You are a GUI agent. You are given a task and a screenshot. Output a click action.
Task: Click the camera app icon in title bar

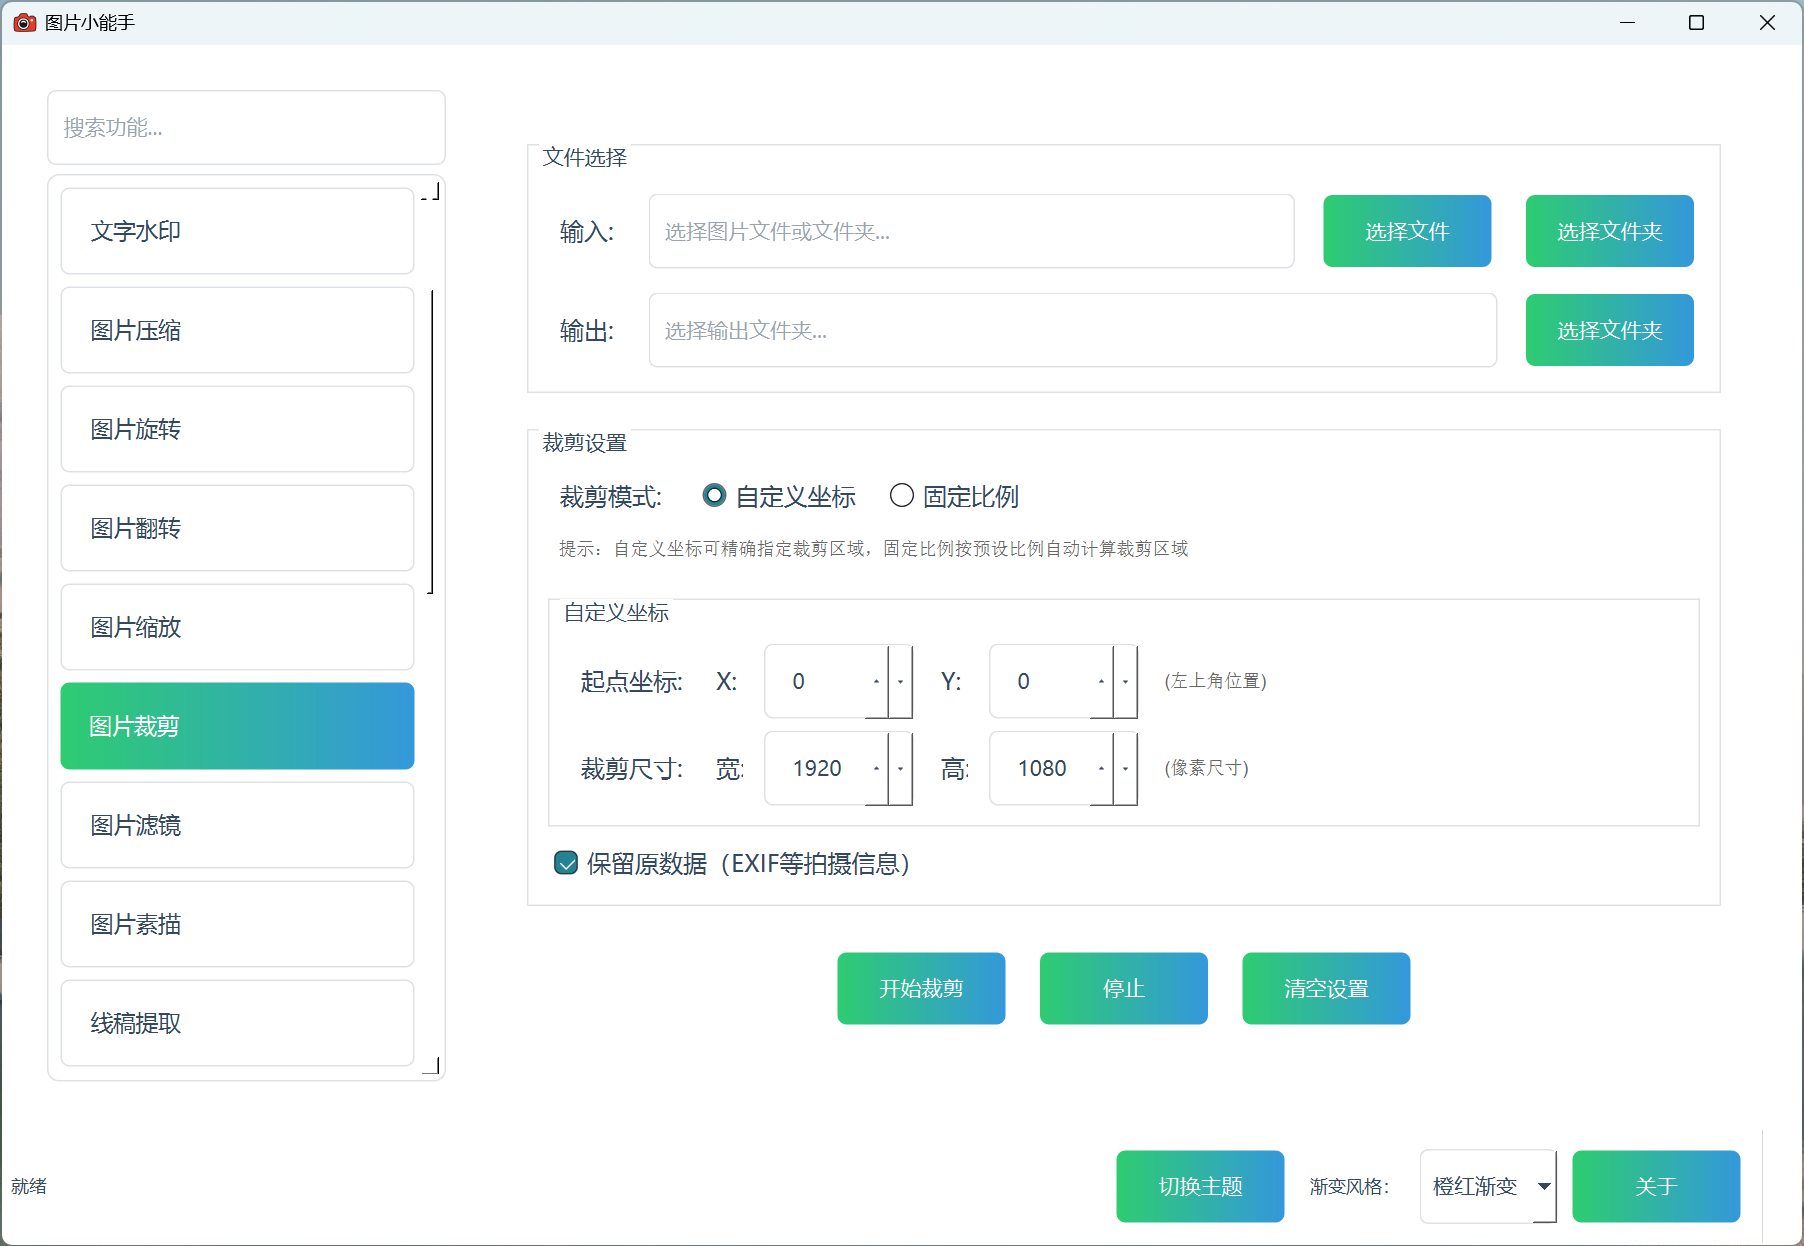25,22
